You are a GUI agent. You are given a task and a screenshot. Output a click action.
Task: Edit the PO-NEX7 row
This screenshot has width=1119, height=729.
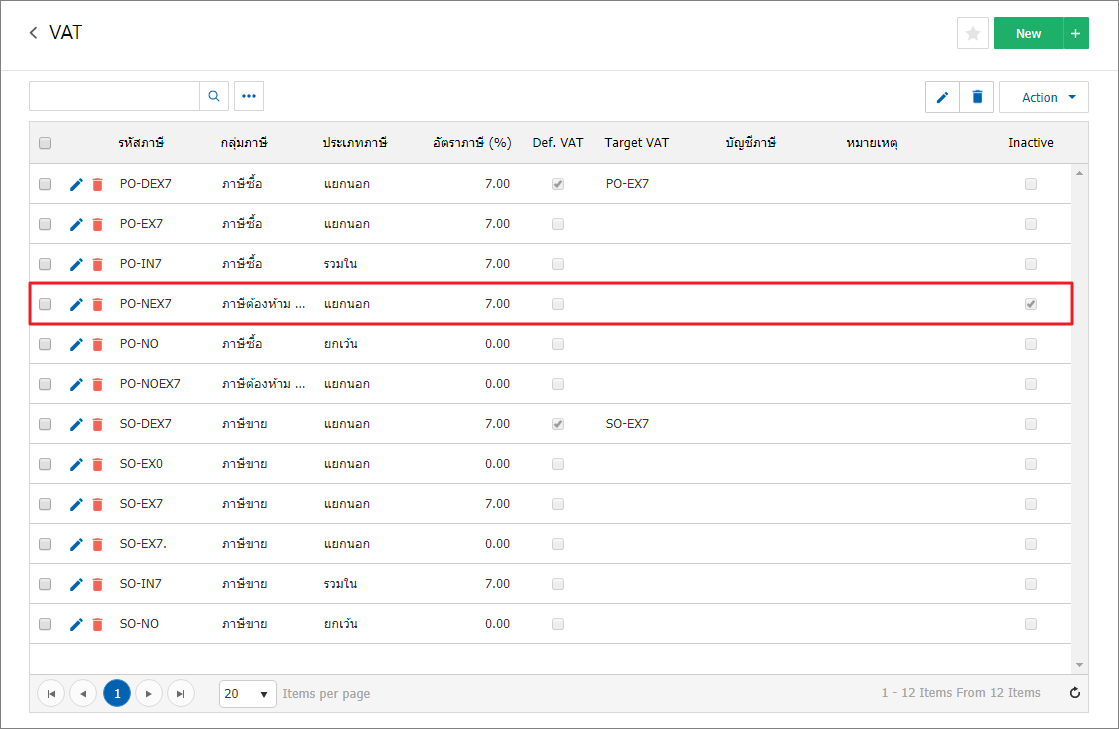pyautogui.click(x=76, y=305)
